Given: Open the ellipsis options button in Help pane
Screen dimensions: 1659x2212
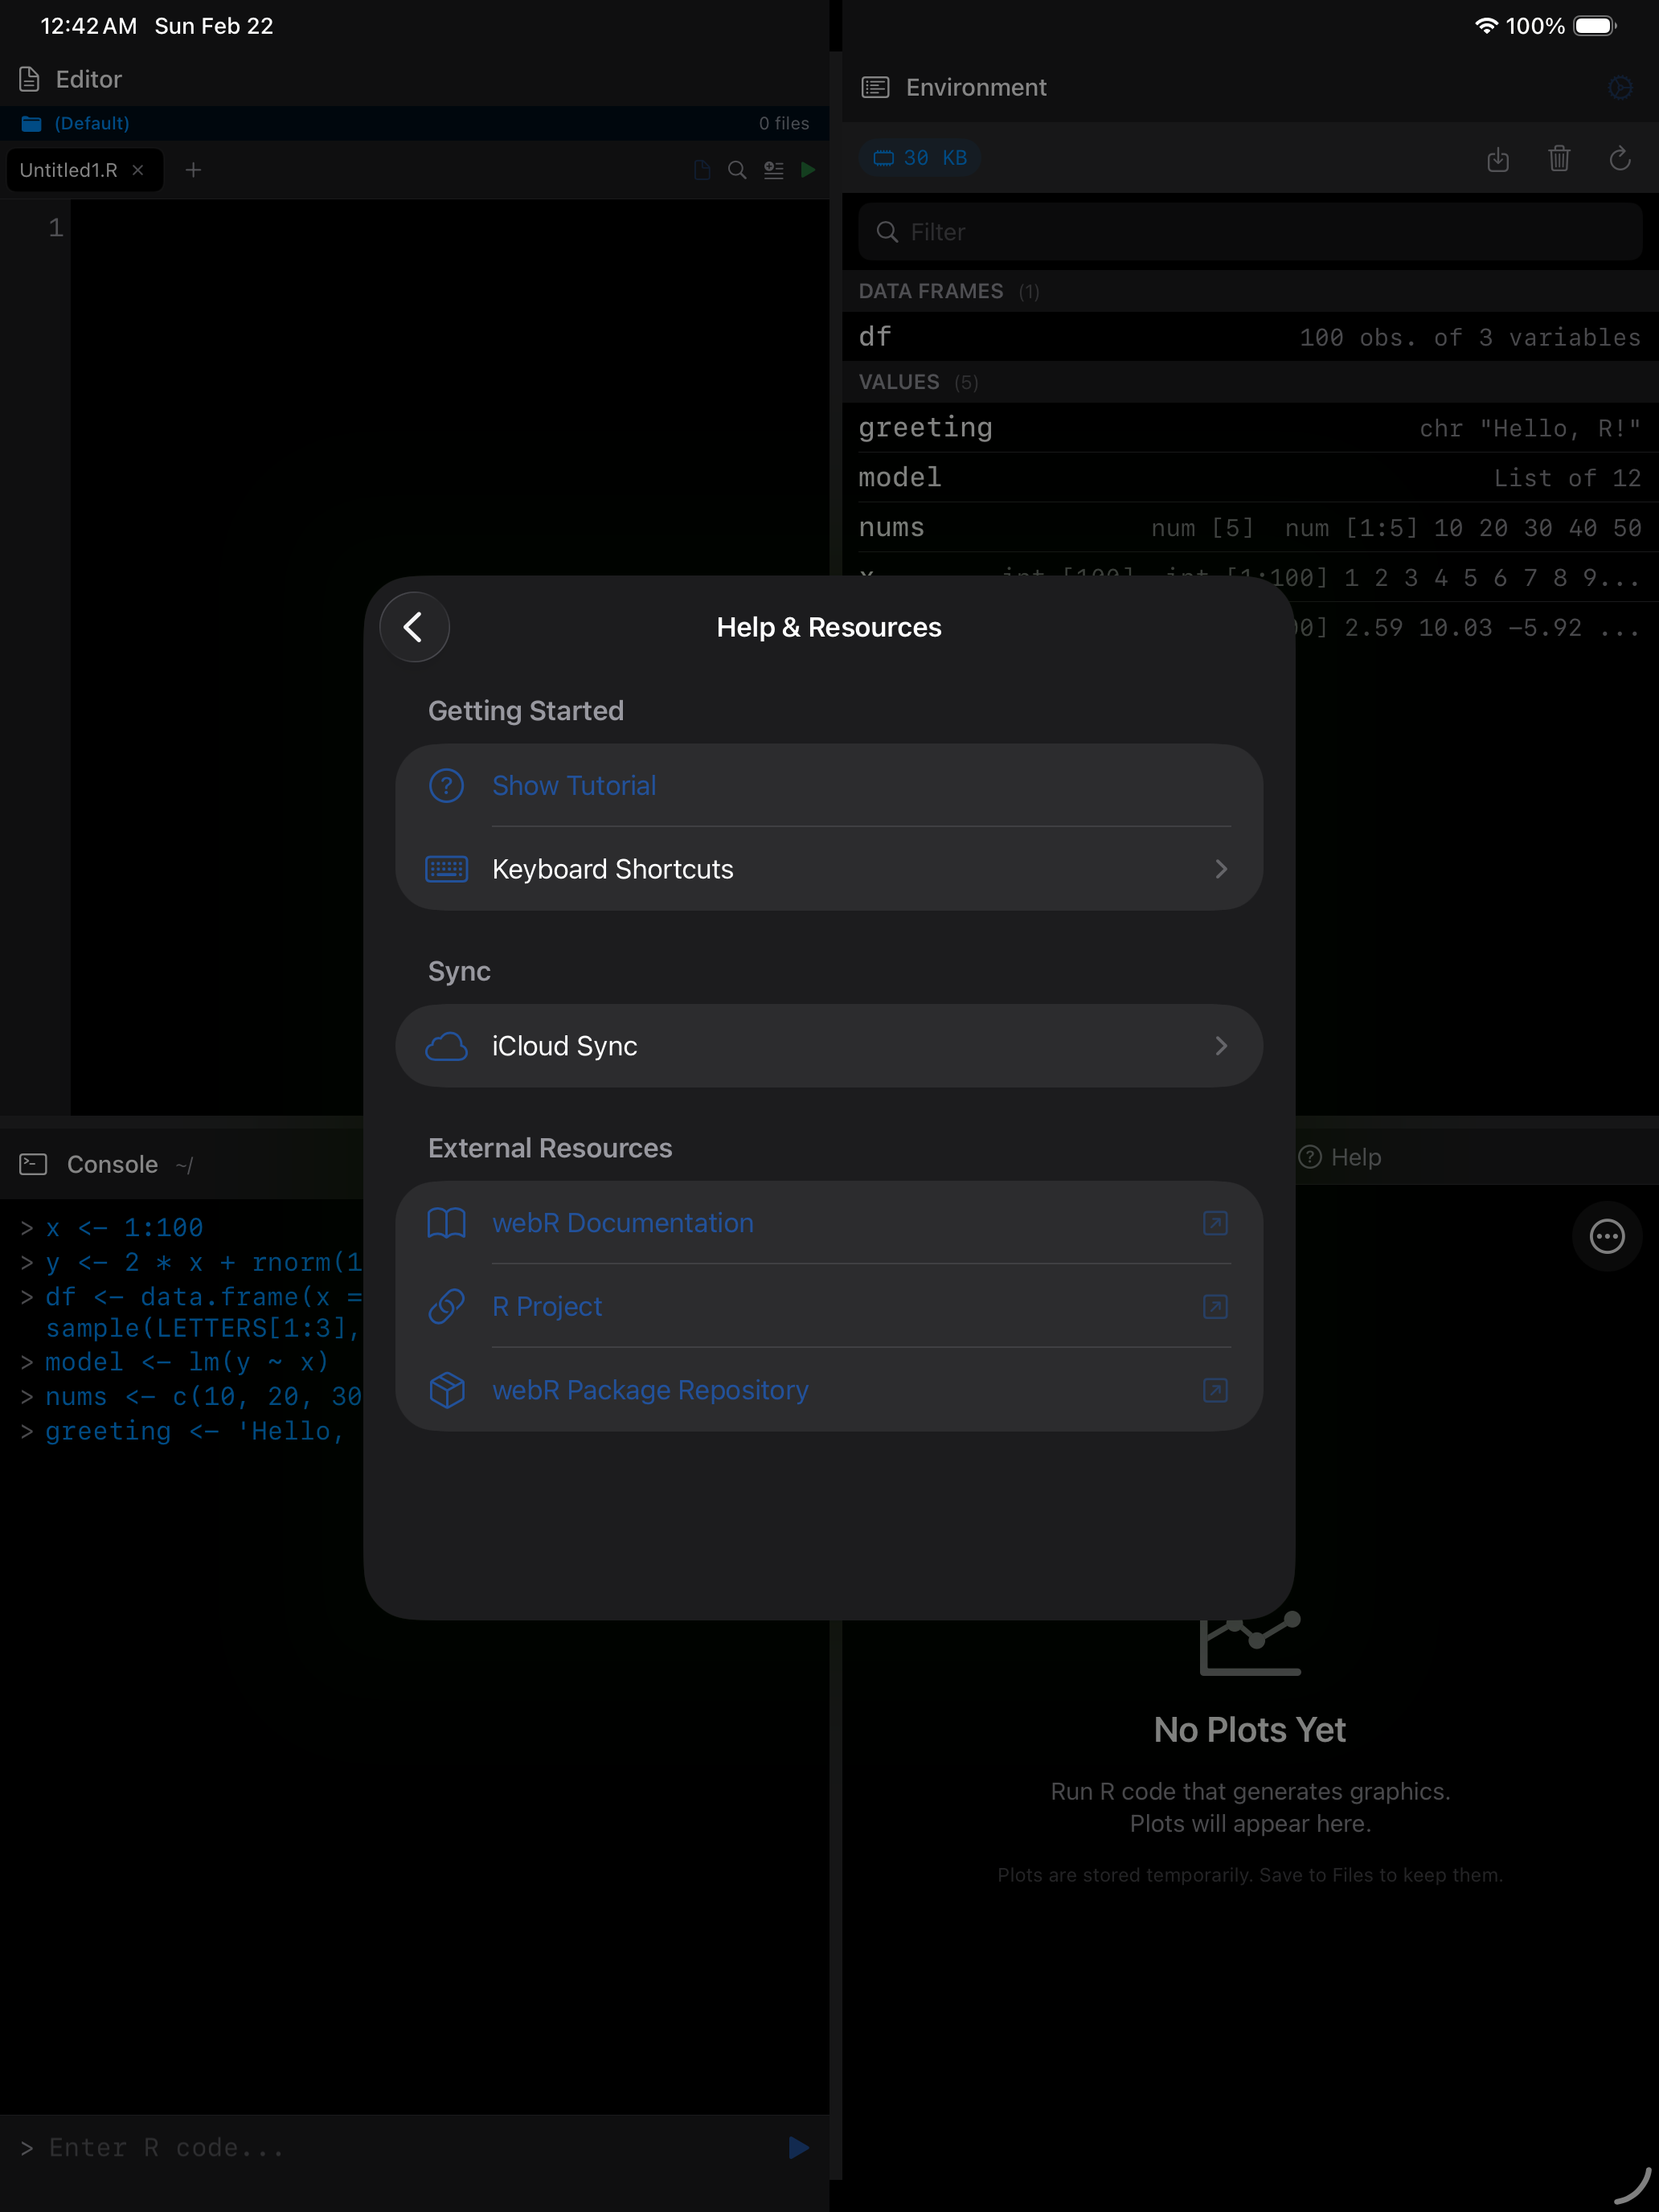Looking at the screenshot, I should point(1606,1237).
